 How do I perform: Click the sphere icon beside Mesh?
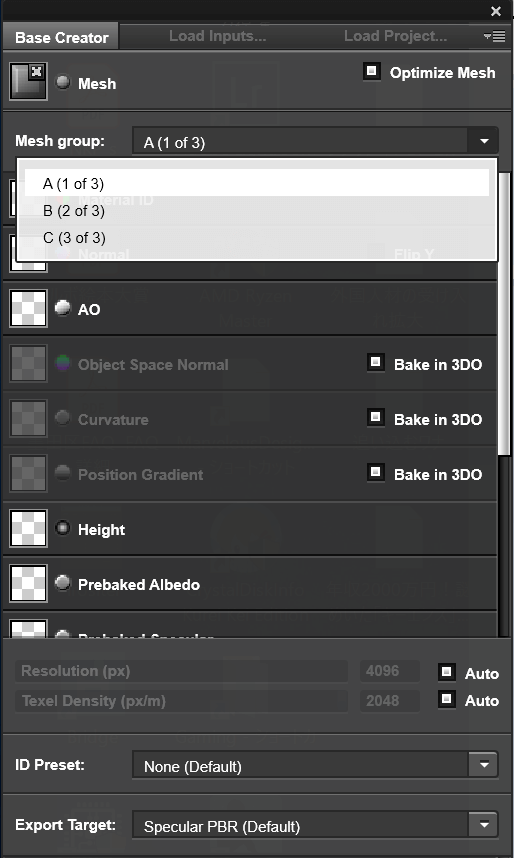(63, 83)
